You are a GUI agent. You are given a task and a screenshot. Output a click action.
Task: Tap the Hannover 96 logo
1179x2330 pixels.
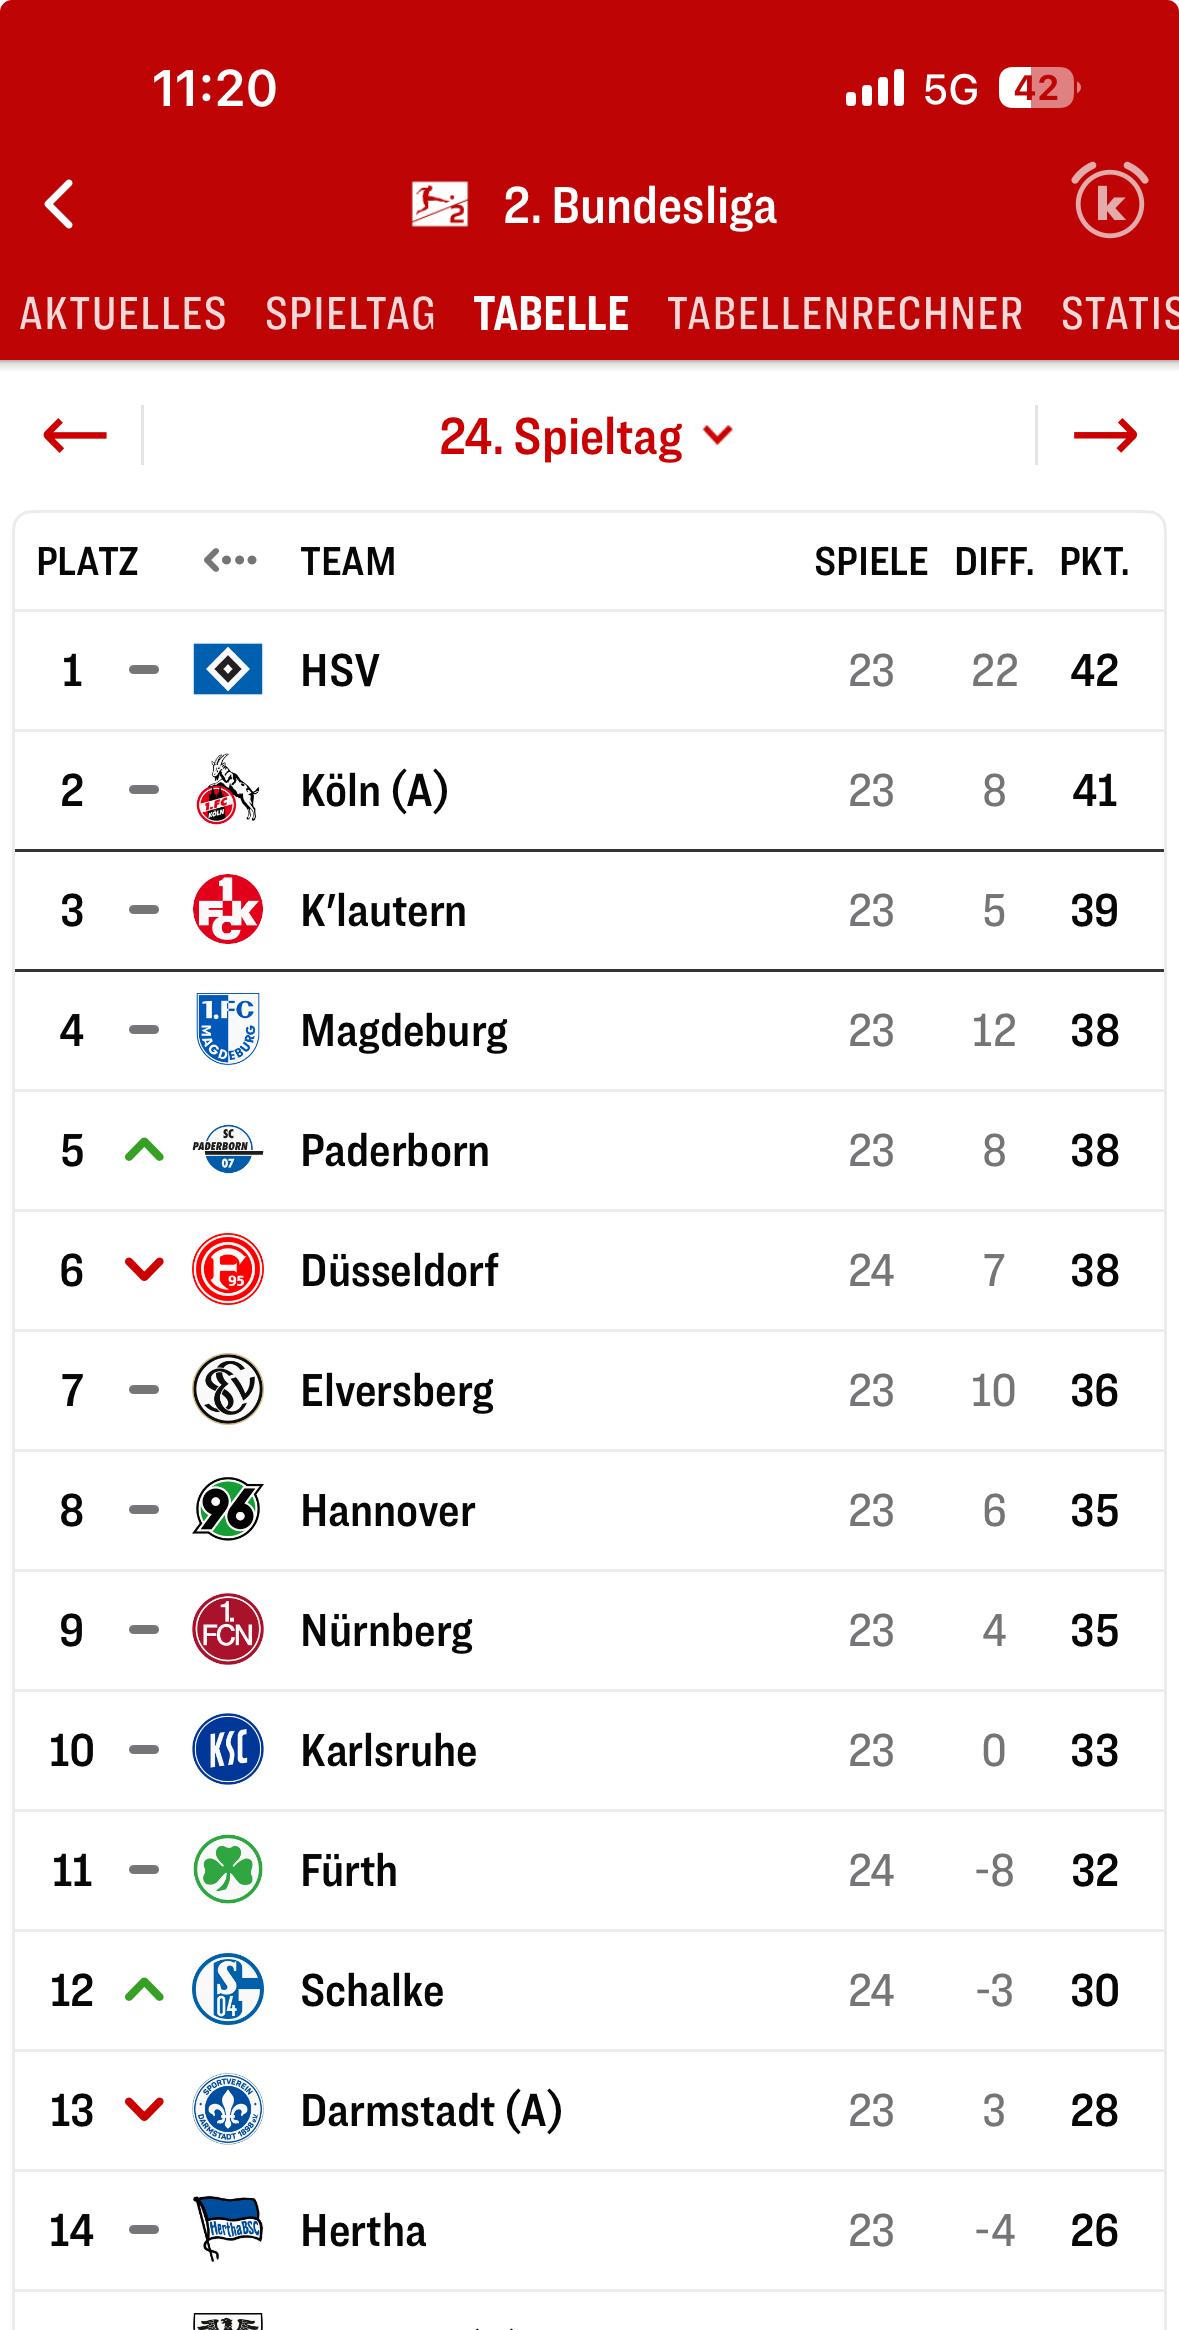click(x=228, y=1510)
